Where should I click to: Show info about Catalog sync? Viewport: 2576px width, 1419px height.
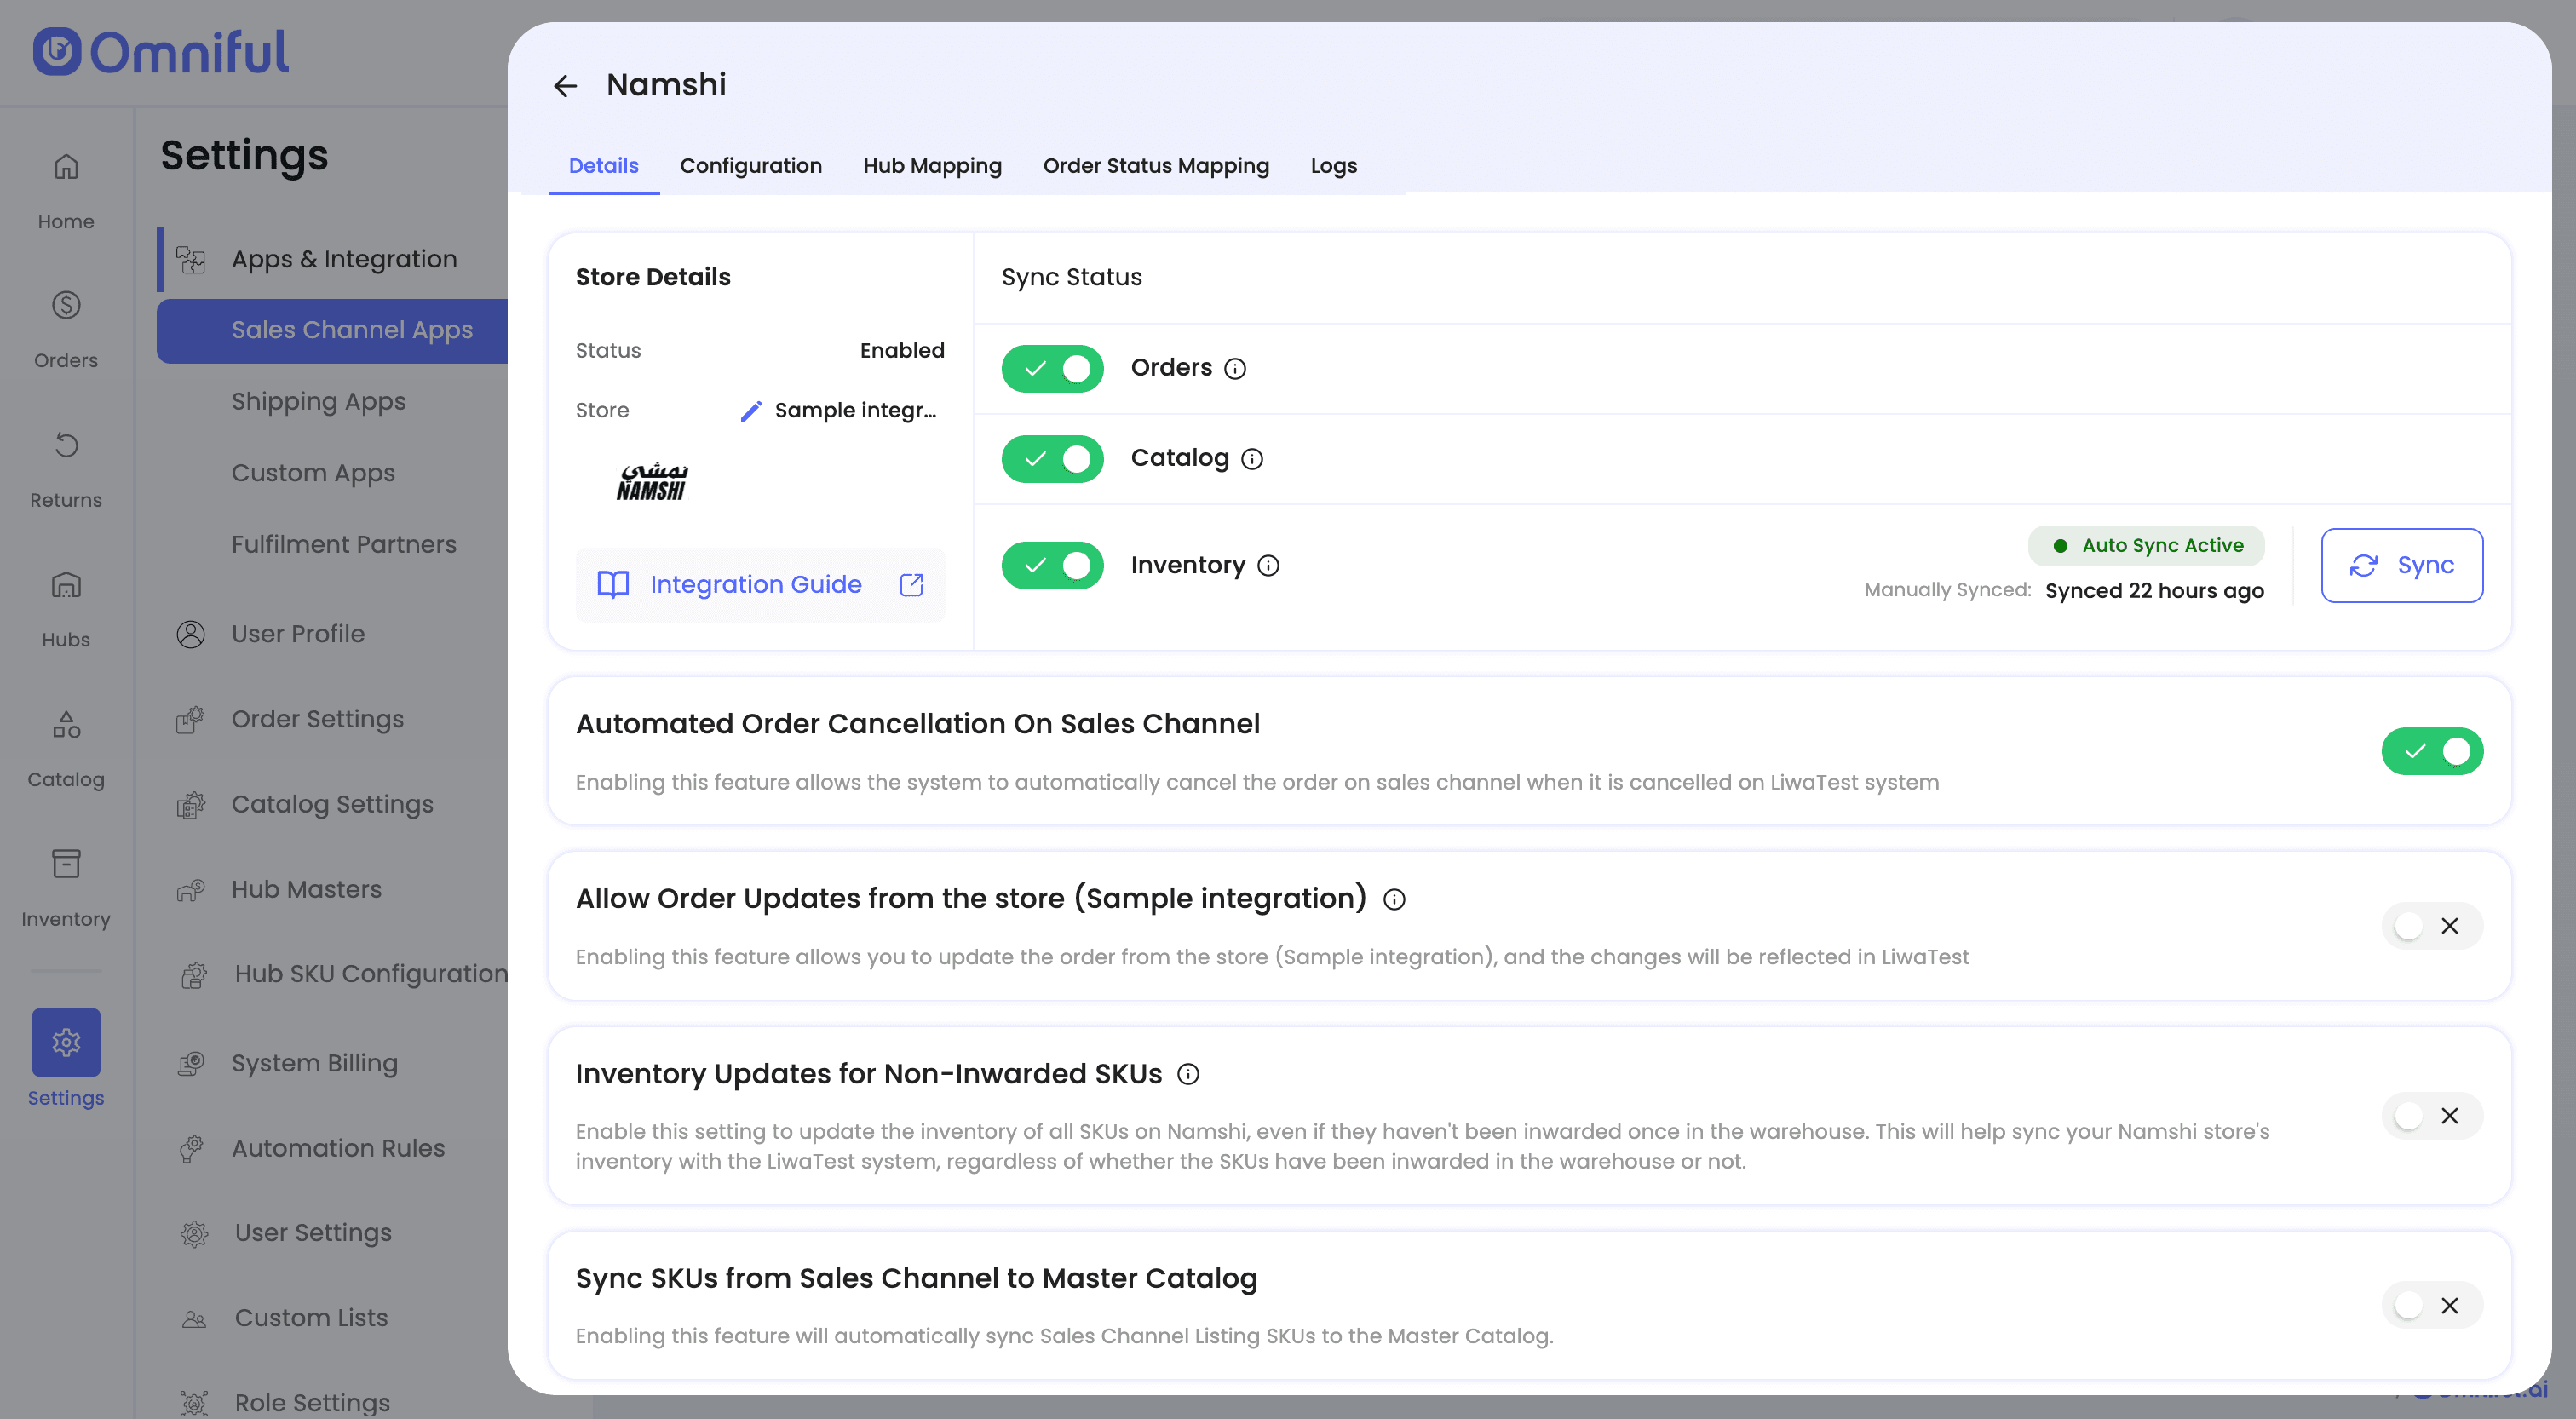1252,459
